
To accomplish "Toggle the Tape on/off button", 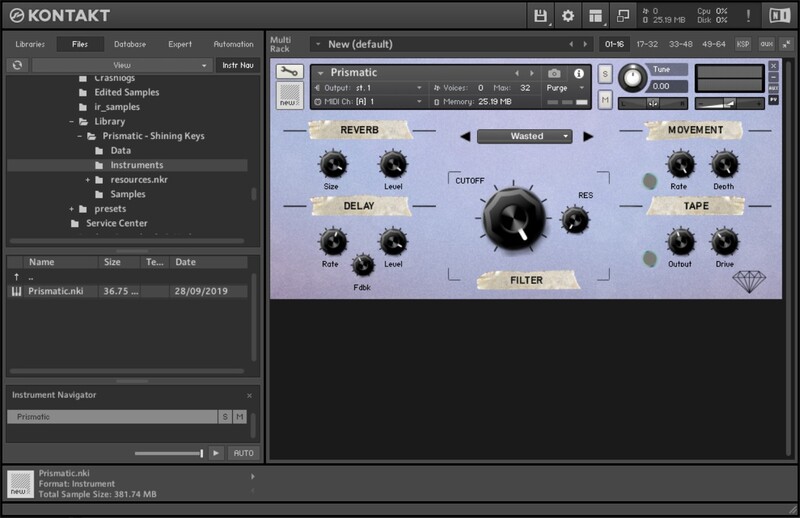I will (649, 259).
